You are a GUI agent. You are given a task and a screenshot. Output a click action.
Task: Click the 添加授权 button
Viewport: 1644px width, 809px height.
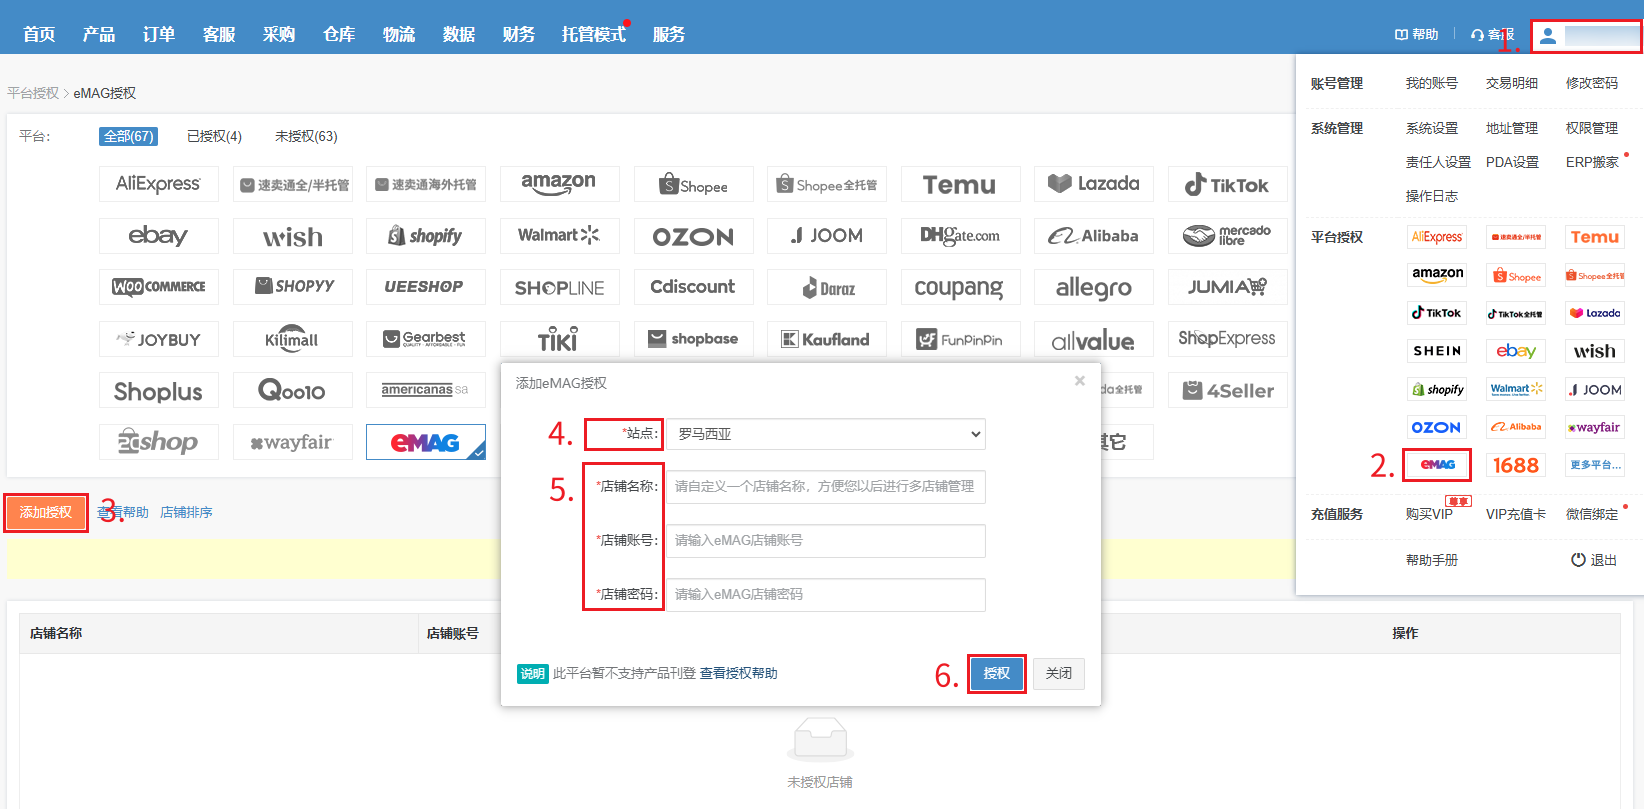46,512
